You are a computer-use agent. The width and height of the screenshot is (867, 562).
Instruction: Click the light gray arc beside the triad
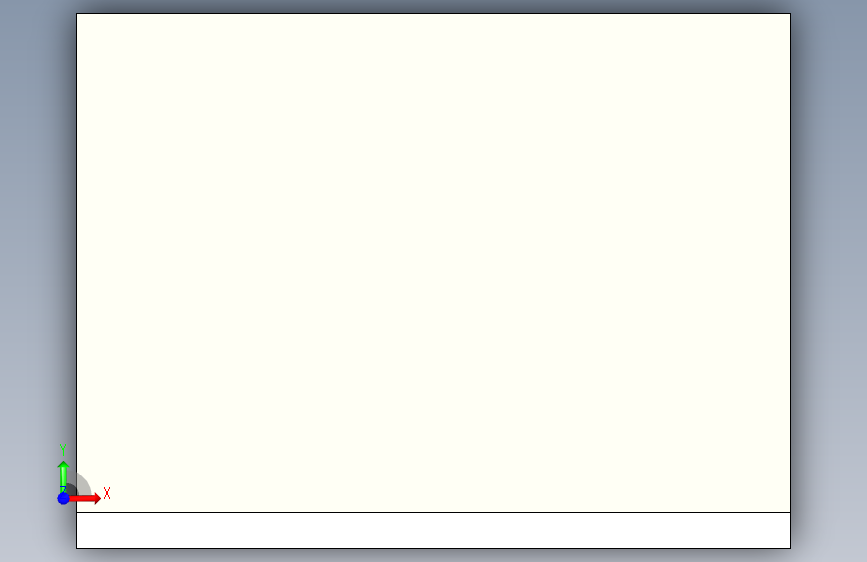(x=85, y=484)
